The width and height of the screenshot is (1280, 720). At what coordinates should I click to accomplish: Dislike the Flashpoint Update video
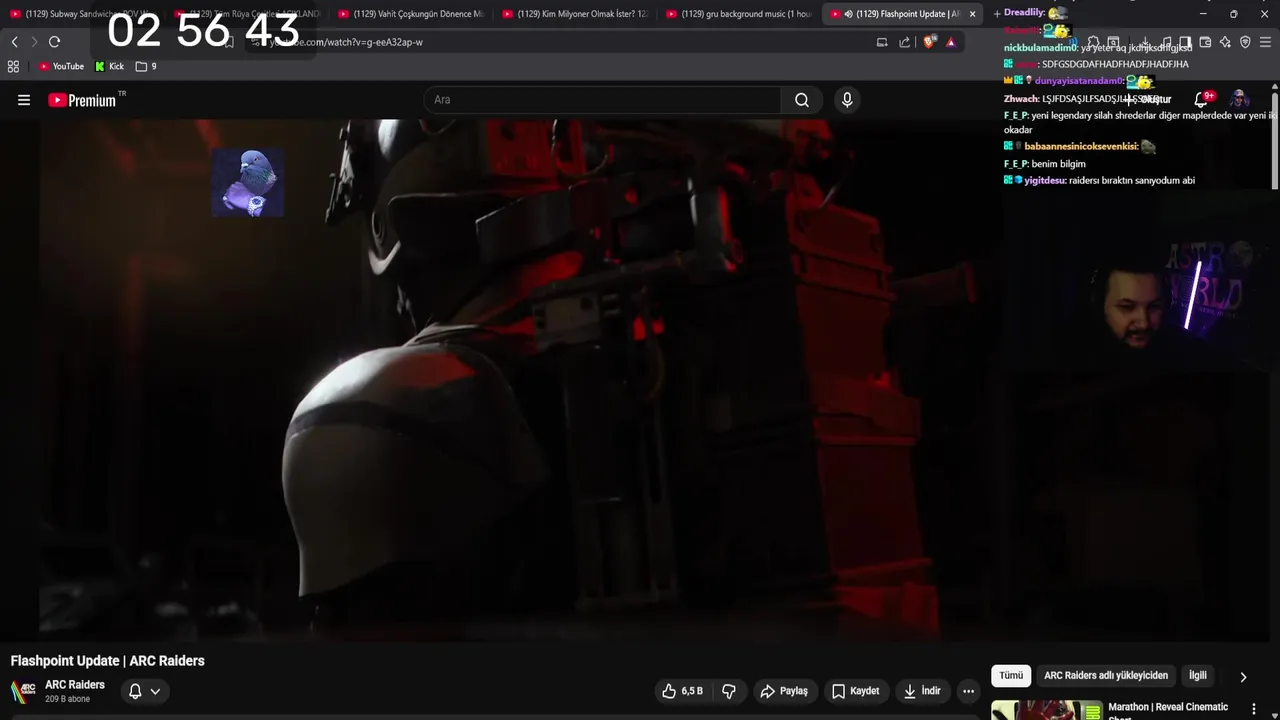(x=729, y=691)
